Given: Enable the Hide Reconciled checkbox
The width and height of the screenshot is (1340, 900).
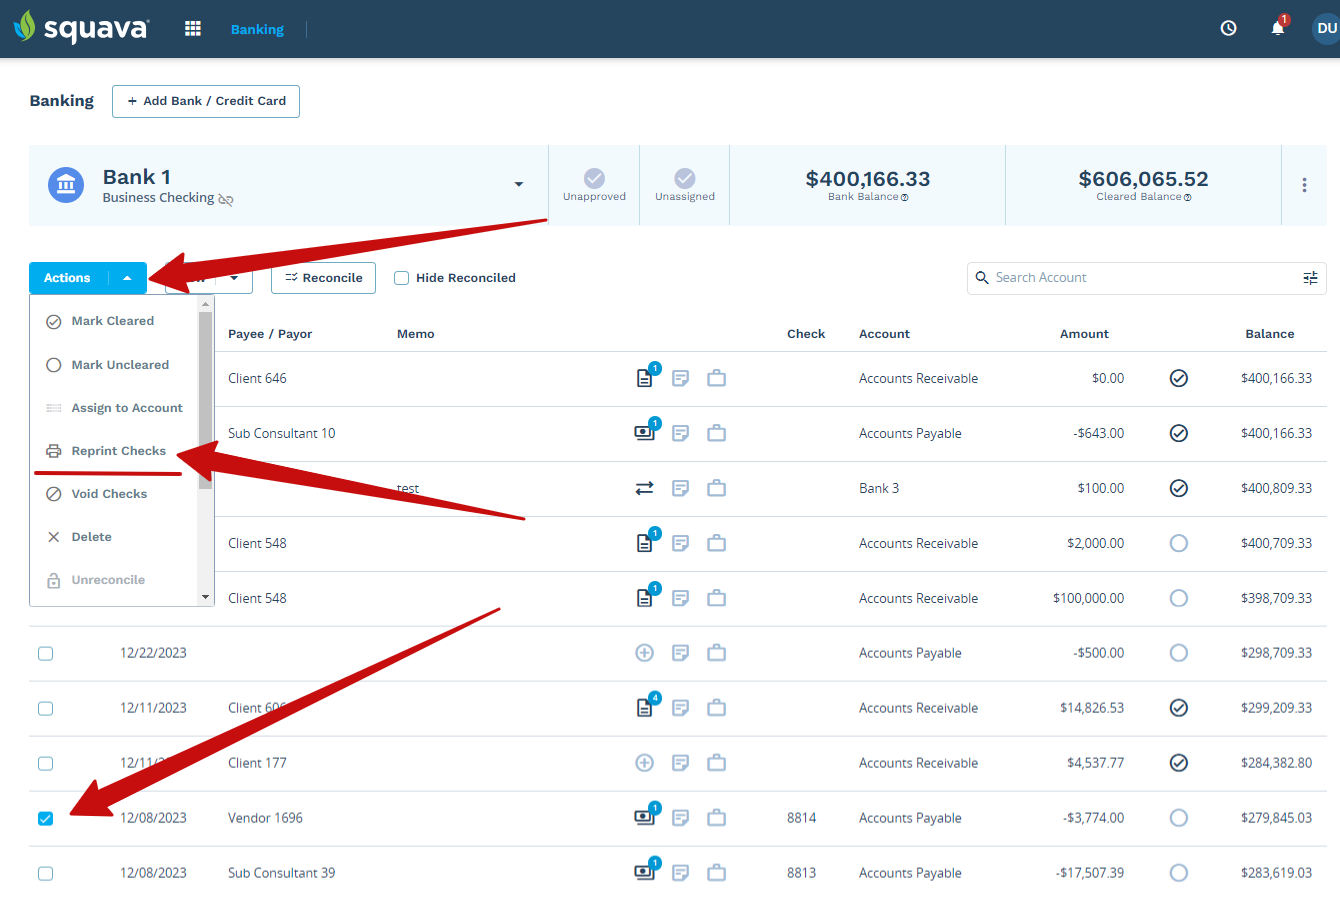Looking at the screenshot, I should point(402,278).
